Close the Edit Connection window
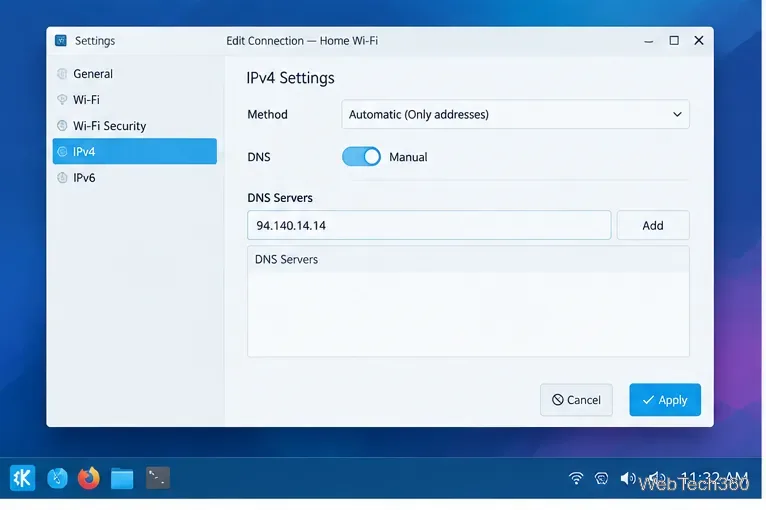This screenshot has height=510, width=766. [699, 41]
